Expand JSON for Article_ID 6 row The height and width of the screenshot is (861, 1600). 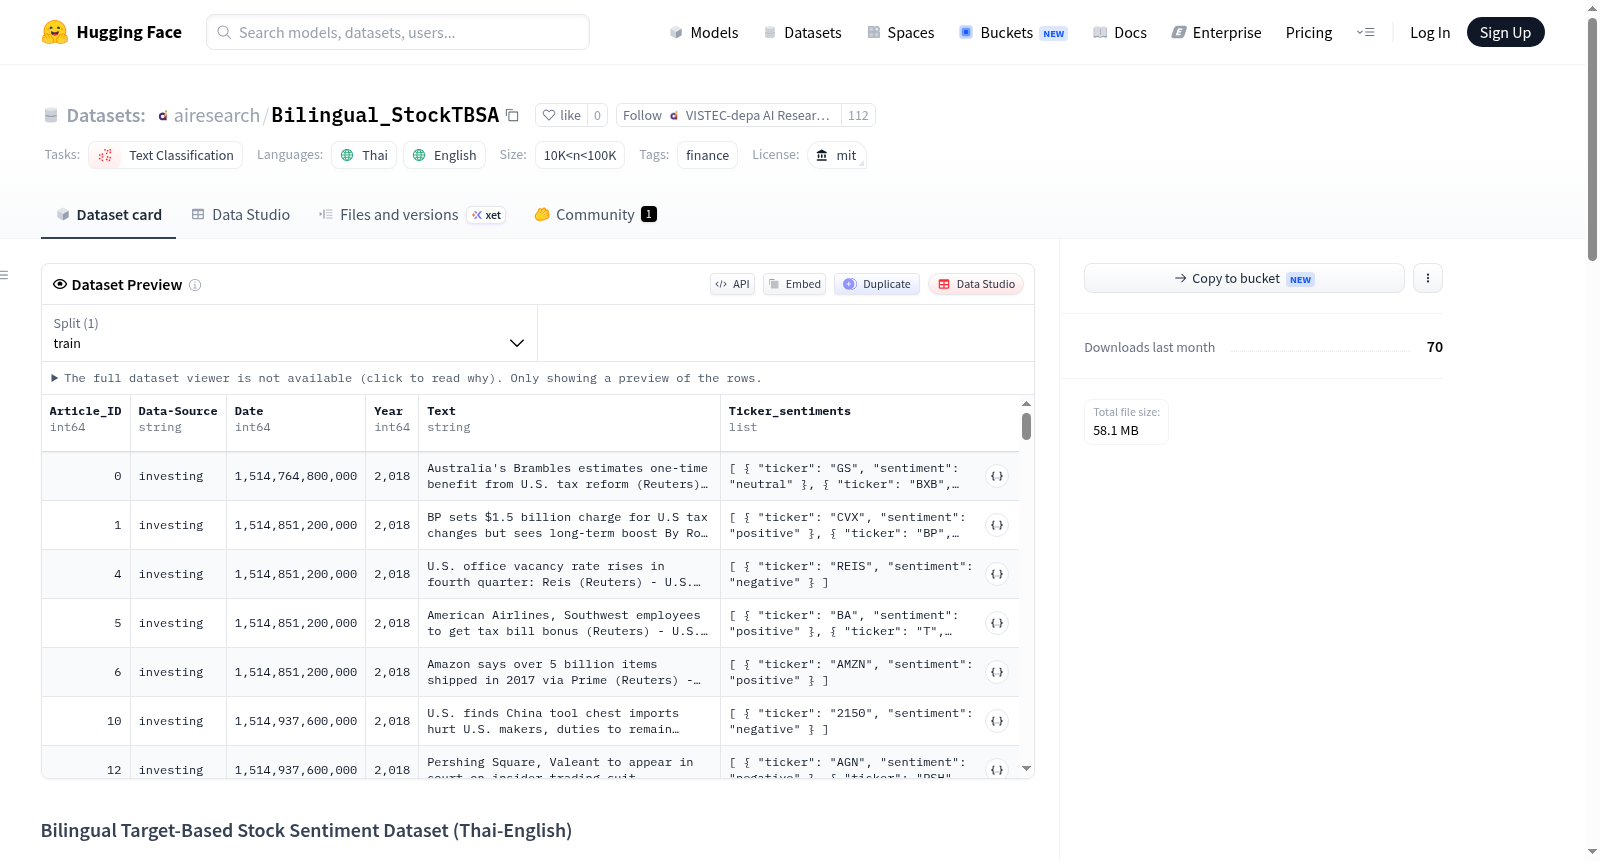pyautogui.click(x=997, y=672)
